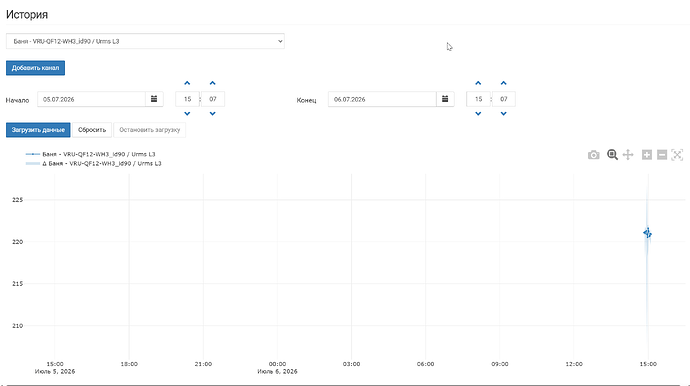Download plot as image camera icon
Image resolution: width=690 pixels, height=386 pixels.
593,155
